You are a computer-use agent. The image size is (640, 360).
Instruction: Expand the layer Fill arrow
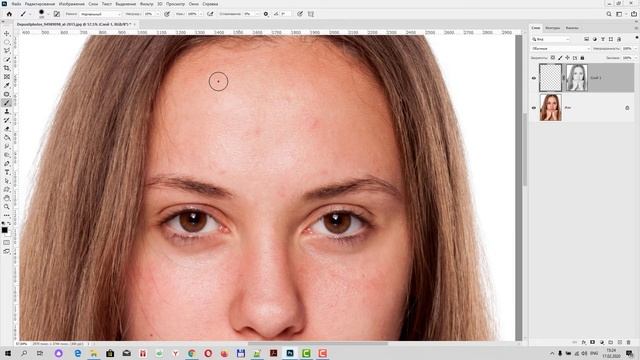[636, 58]
